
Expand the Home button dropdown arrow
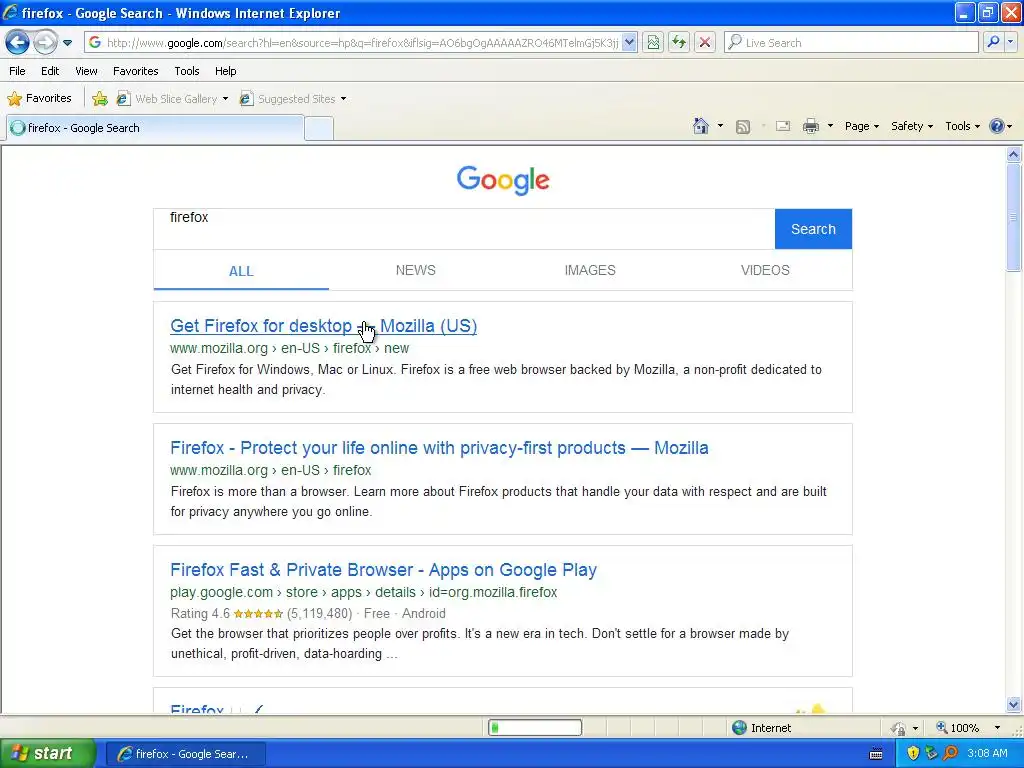(720, 126)
